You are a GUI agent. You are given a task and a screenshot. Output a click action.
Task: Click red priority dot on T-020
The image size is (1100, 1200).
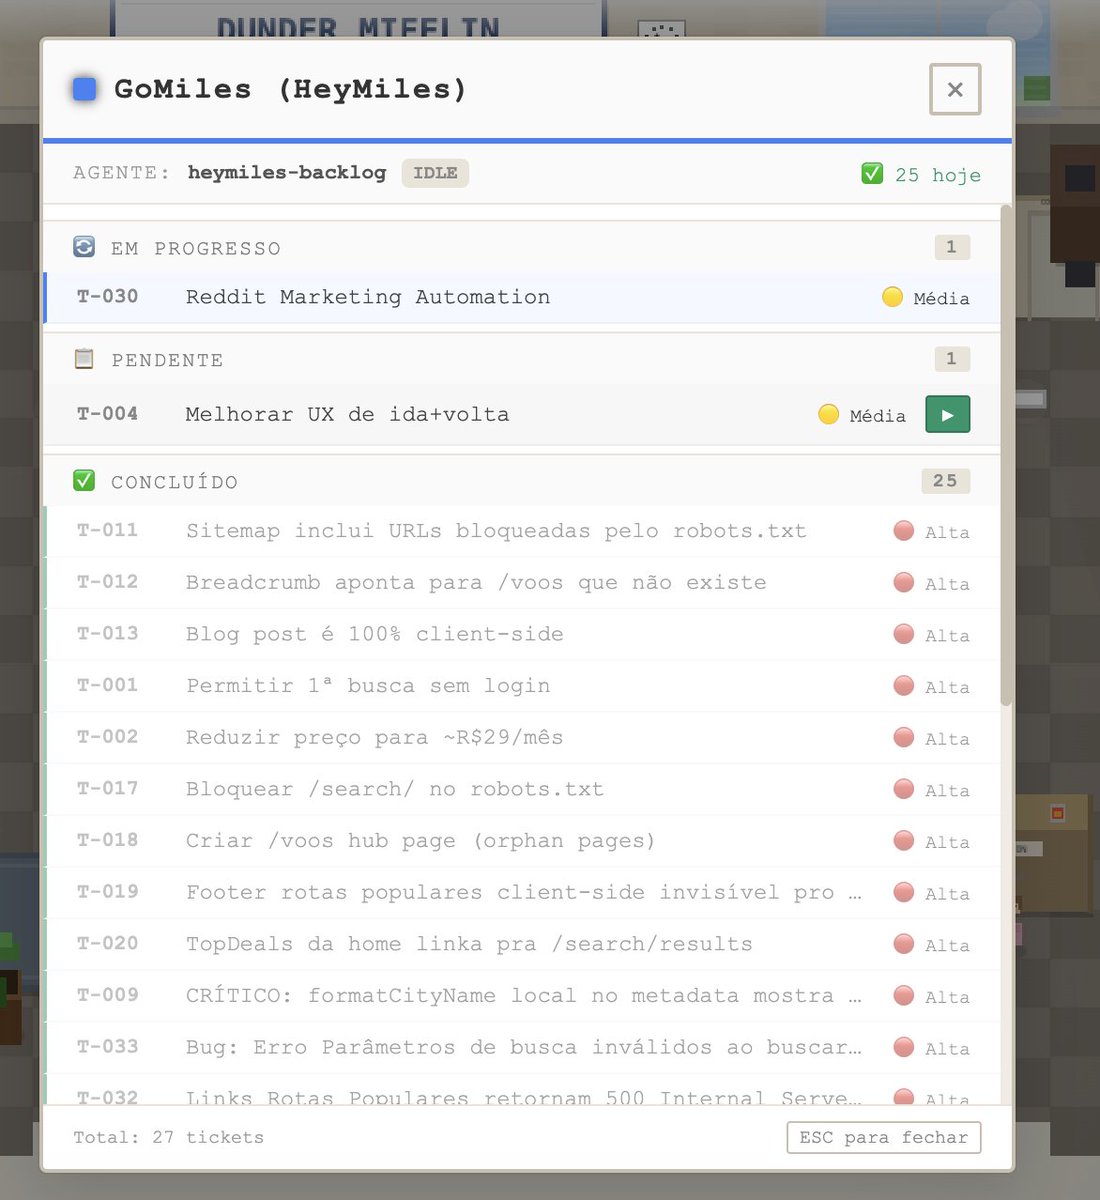pyautogui.click(x=903, y=944)
